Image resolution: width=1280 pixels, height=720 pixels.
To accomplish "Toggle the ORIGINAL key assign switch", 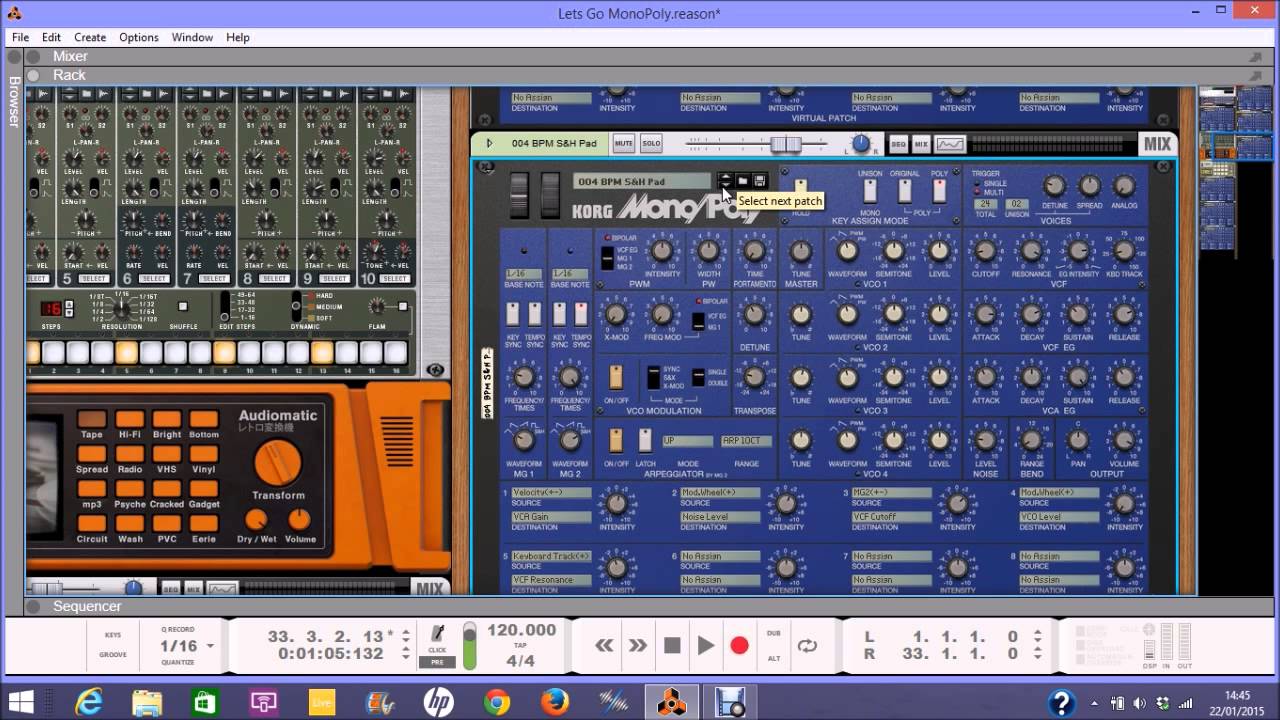I will coord(905,190).
